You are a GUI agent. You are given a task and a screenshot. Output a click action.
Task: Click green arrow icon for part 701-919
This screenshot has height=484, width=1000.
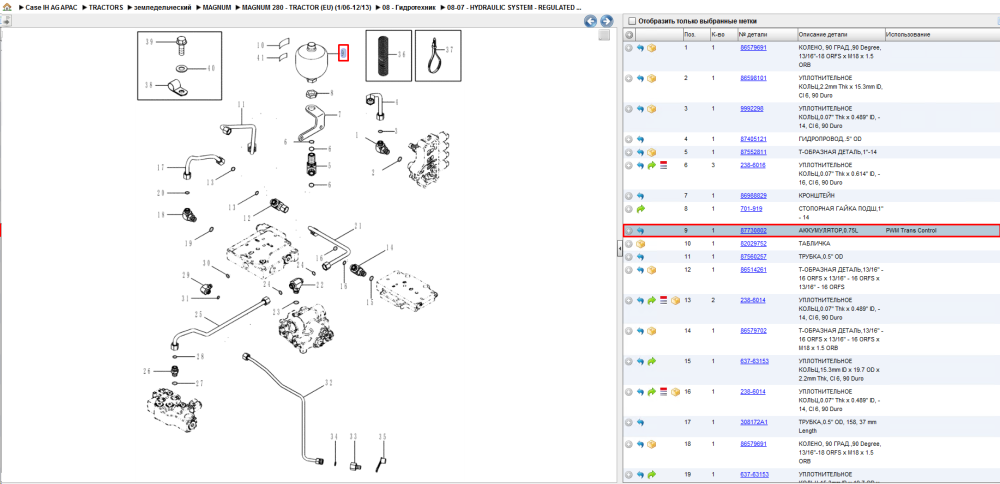click(x=640, y=209)
